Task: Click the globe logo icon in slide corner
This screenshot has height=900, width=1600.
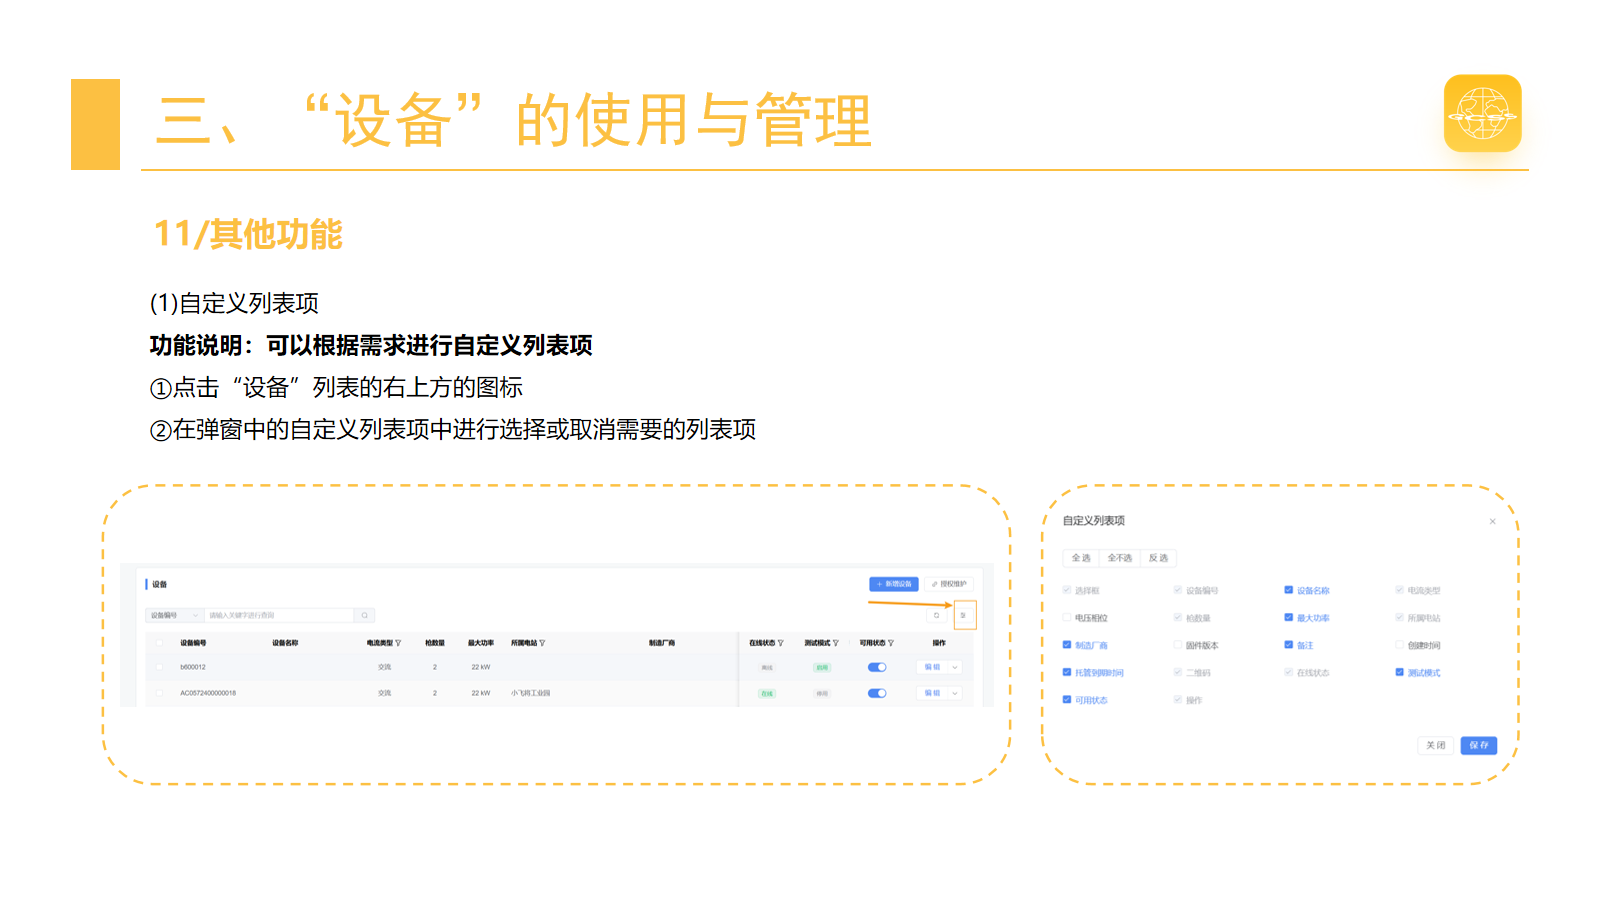Action: coord(1482,113)
